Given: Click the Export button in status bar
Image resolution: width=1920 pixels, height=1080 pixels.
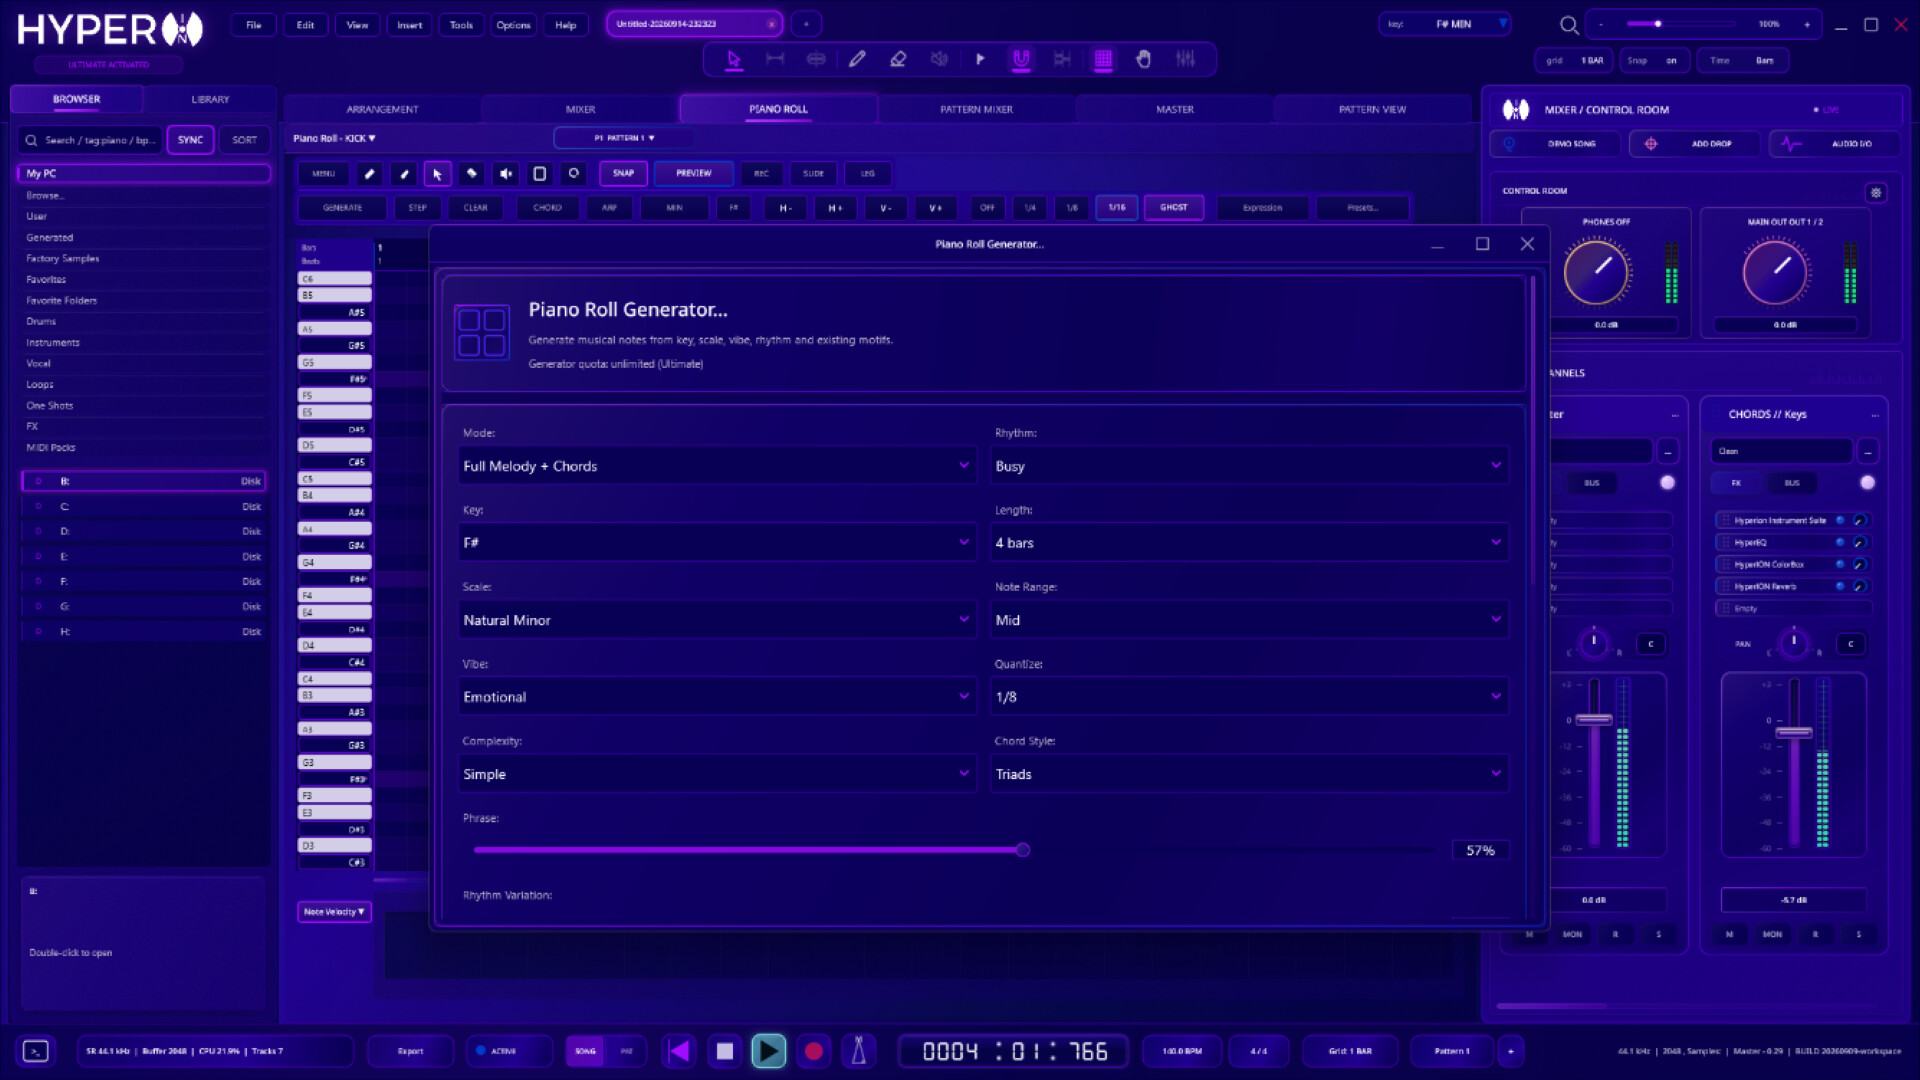Looking at the screenshot, I should (410, 1051).
